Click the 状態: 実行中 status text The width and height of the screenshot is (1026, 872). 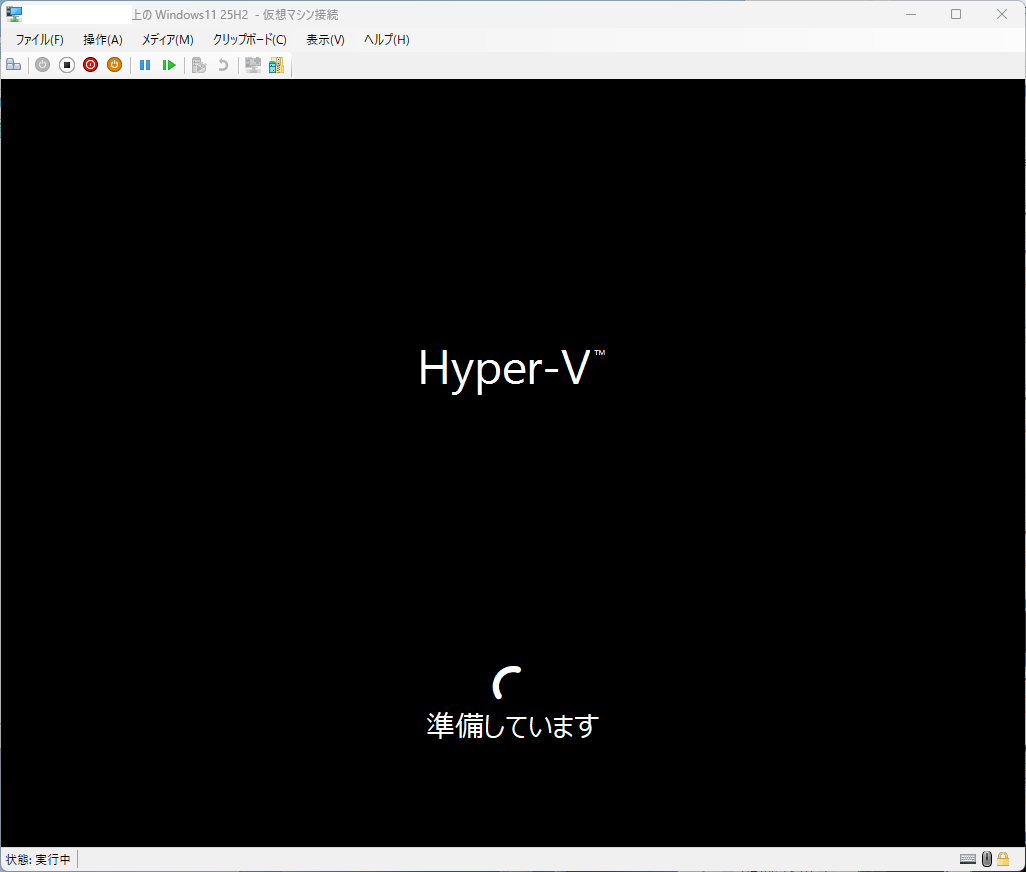[x=38, y=860]
